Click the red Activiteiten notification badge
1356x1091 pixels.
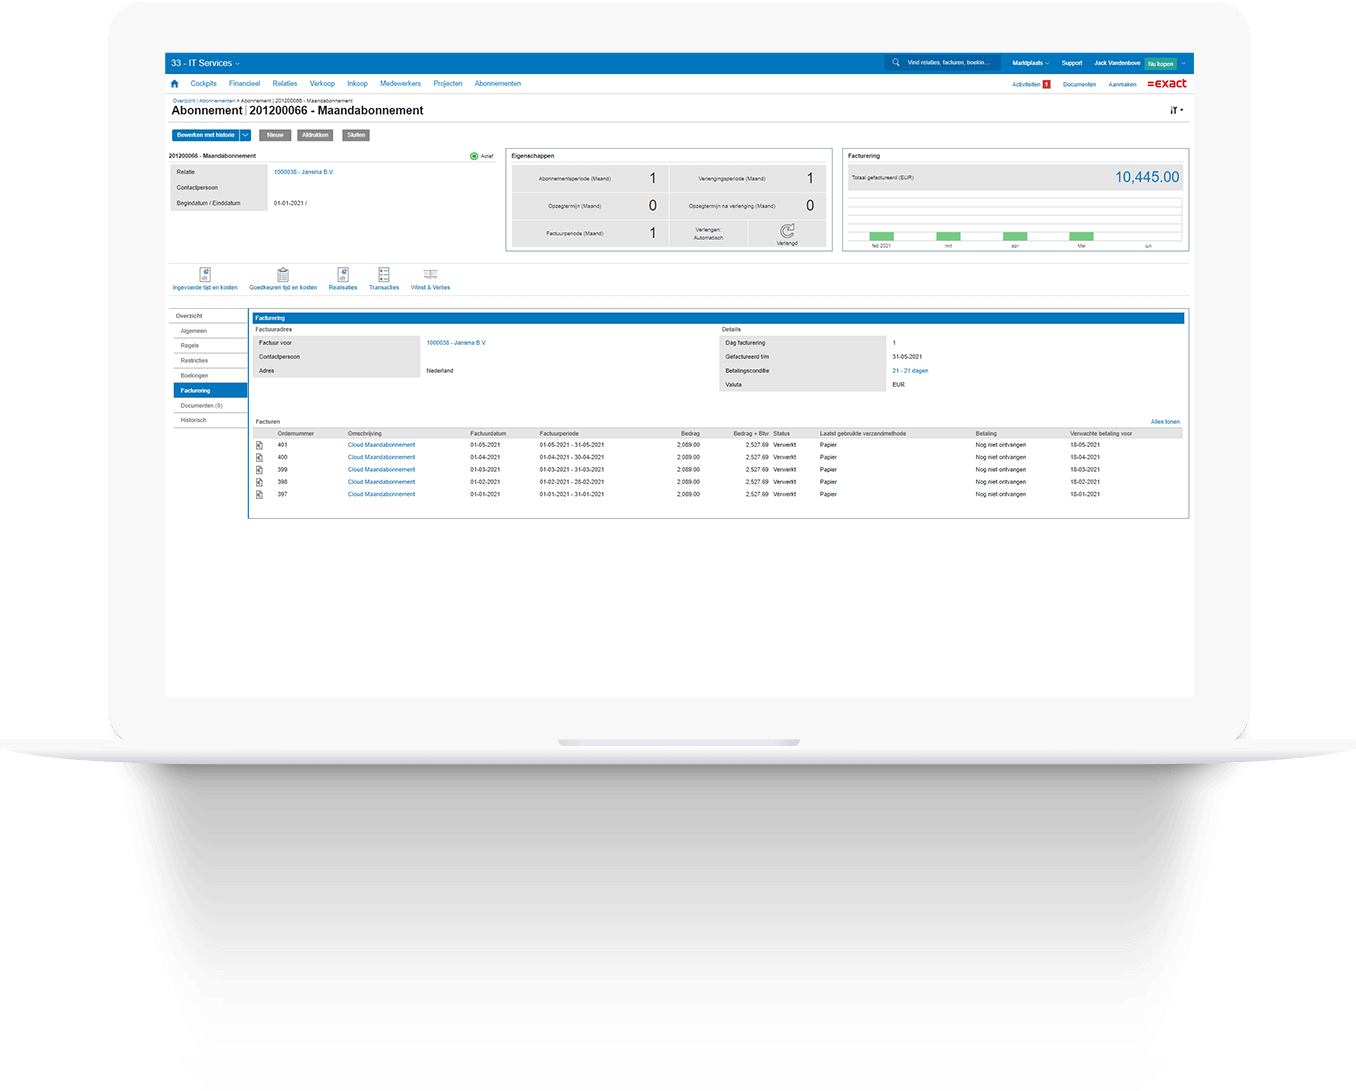[1047, 84]
